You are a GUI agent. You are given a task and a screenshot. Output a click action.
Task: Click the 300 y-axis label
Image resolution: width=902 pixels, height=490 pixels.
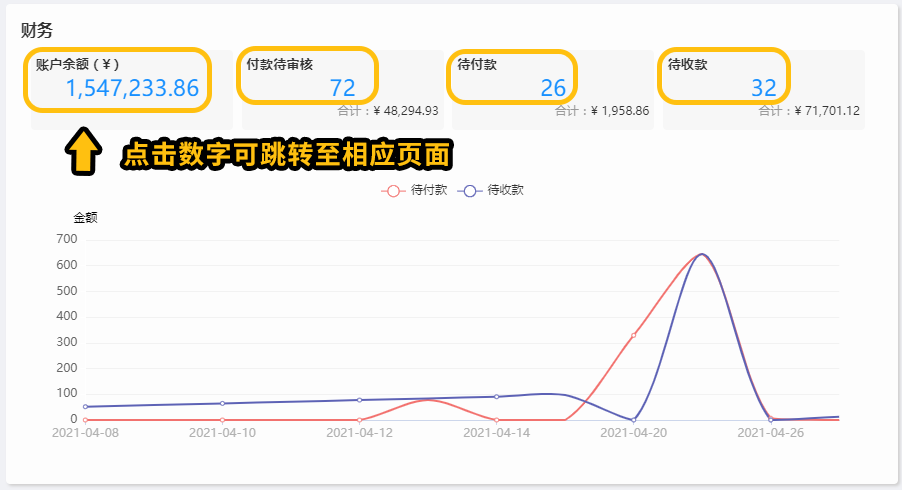(67, 342)
